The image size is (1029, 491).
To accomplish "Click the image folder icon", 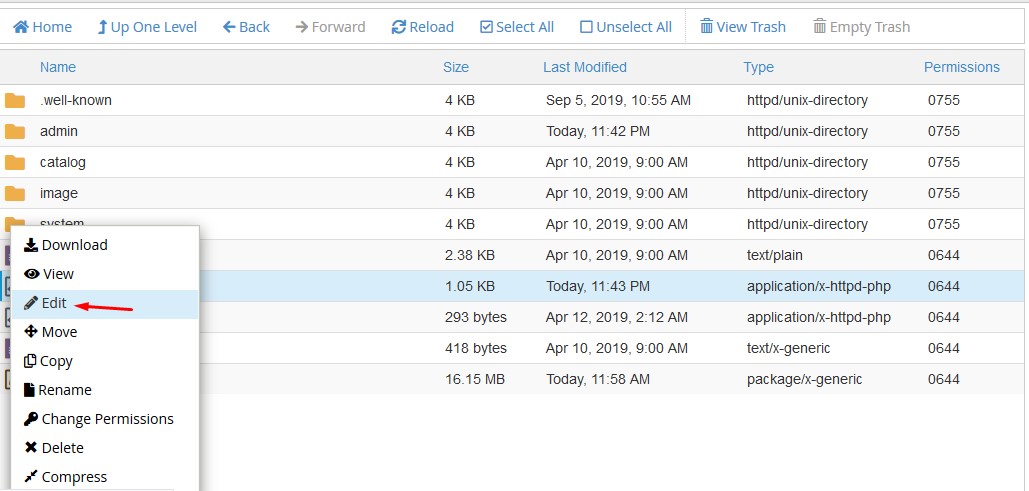I will tap(14, 194).
